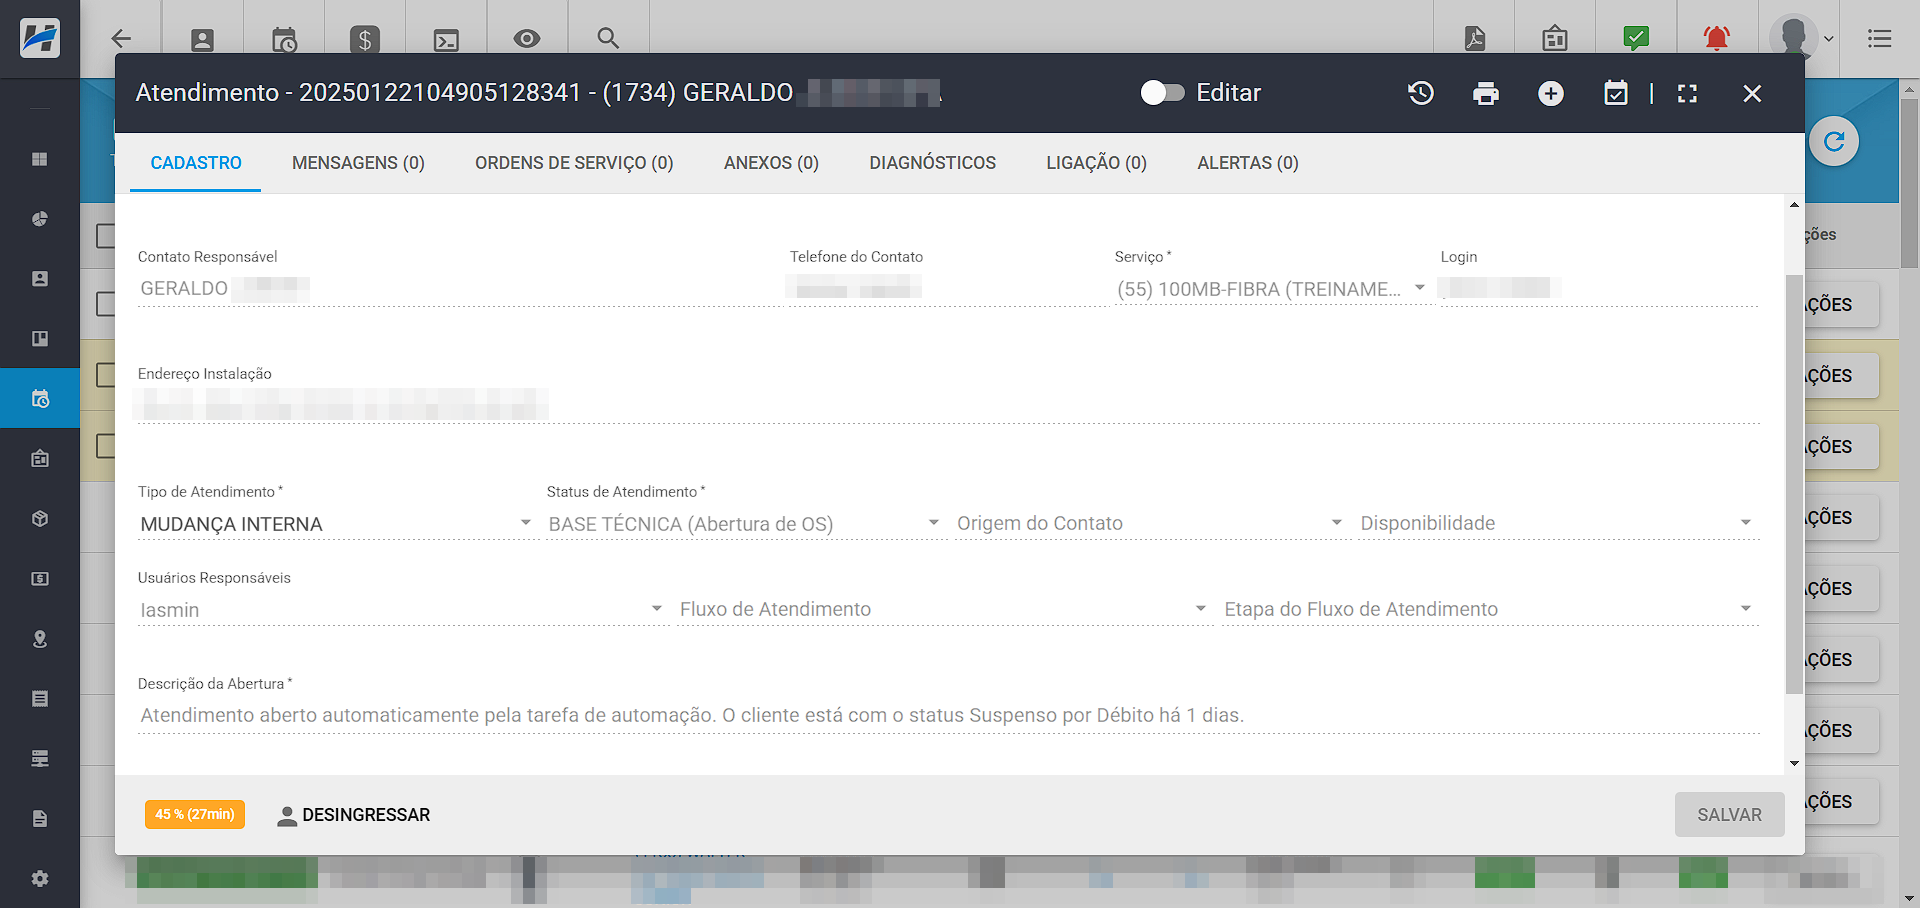Viewport: 1920px width, 908px height.
Task: Click the SALVAR button
Action: [1729, 815]
